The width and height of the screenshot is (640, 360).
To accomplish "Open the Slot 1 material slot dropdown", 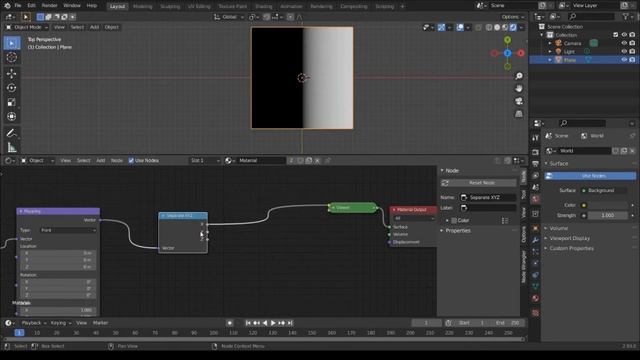I will tap(205, 160).
